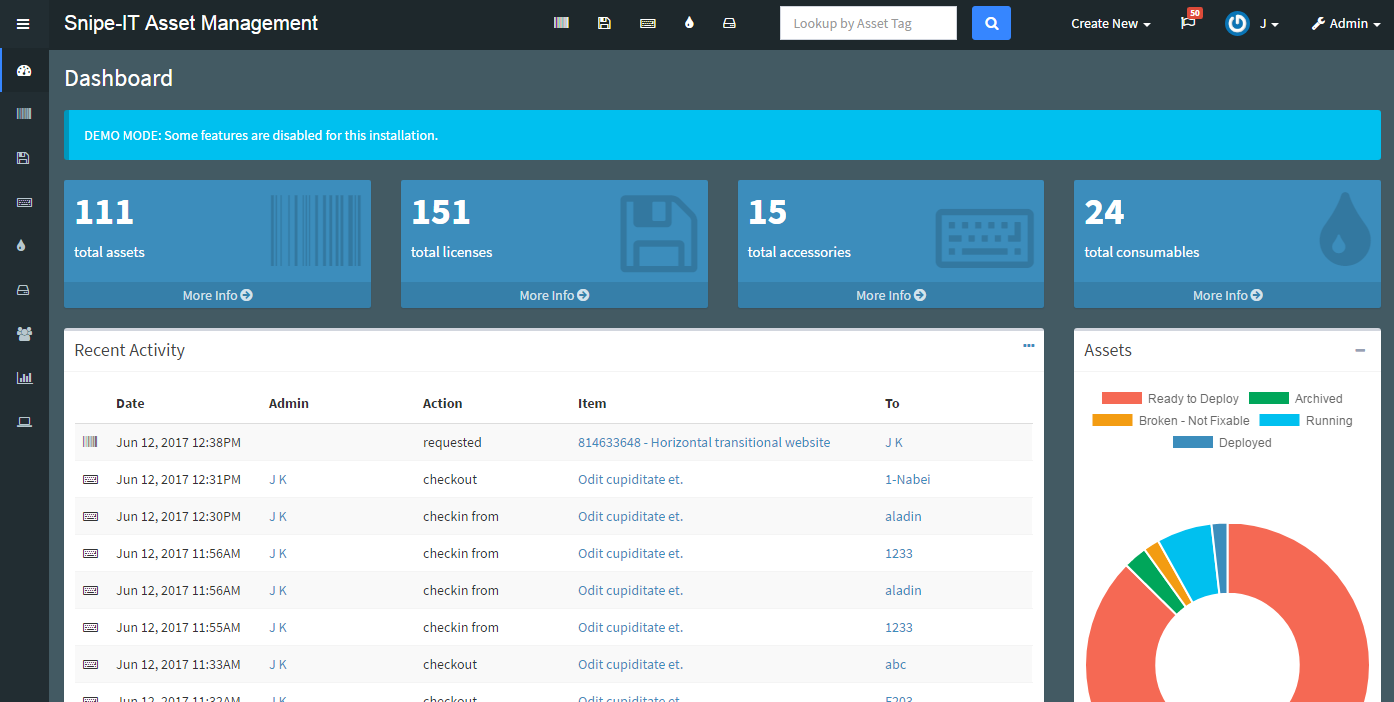Click the floppy disk icon on licenses card
Viewport: 1394px width, 702px height.
[658, 234]
